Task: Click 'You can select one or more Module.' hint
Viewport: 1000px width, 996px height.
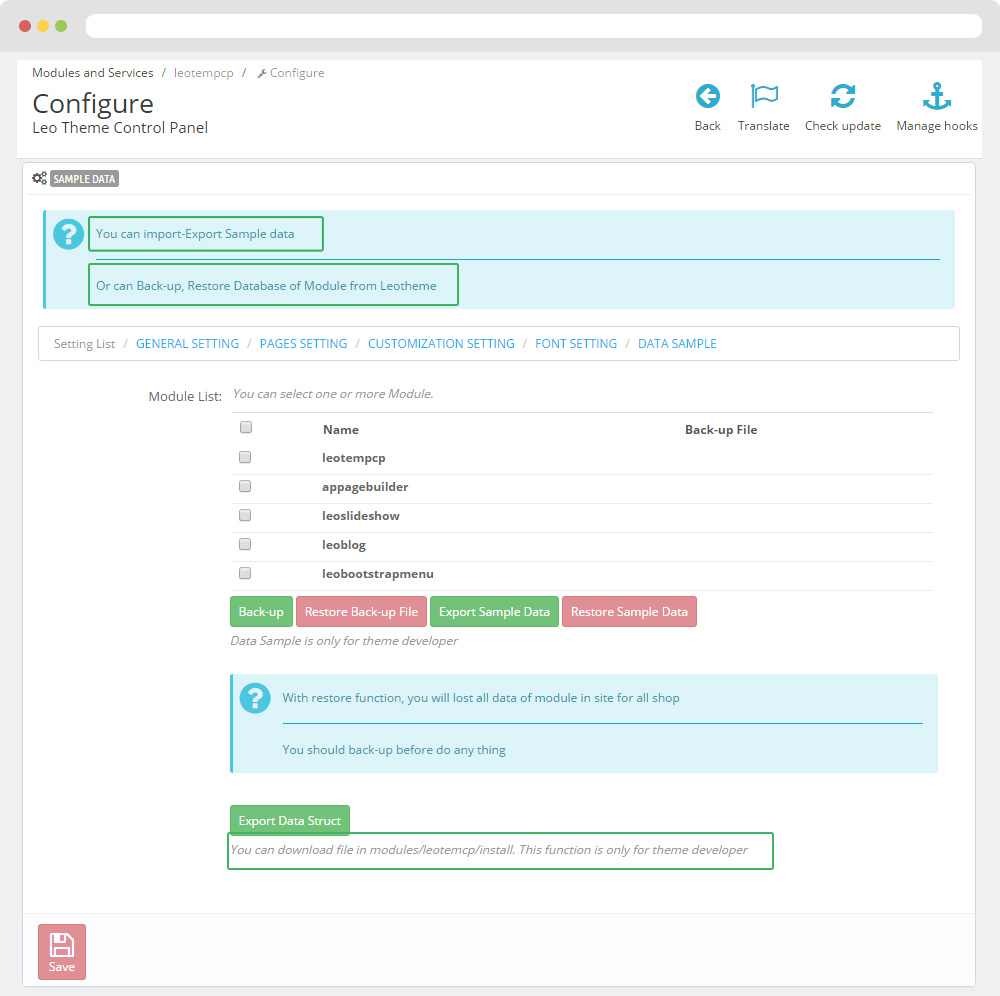Action: click(333, 394)
